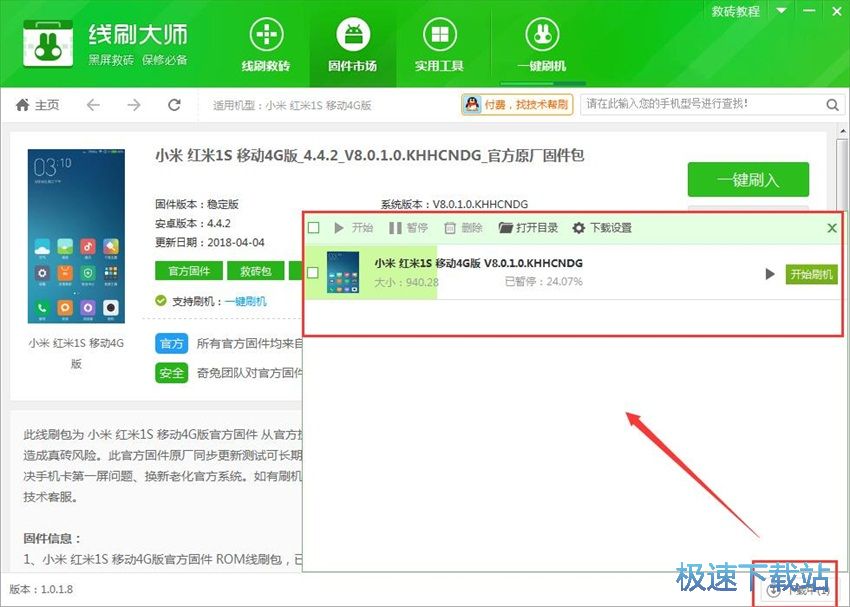
Task: Expand the title bar dropdown menu arrow
Action: coord(781,10)
